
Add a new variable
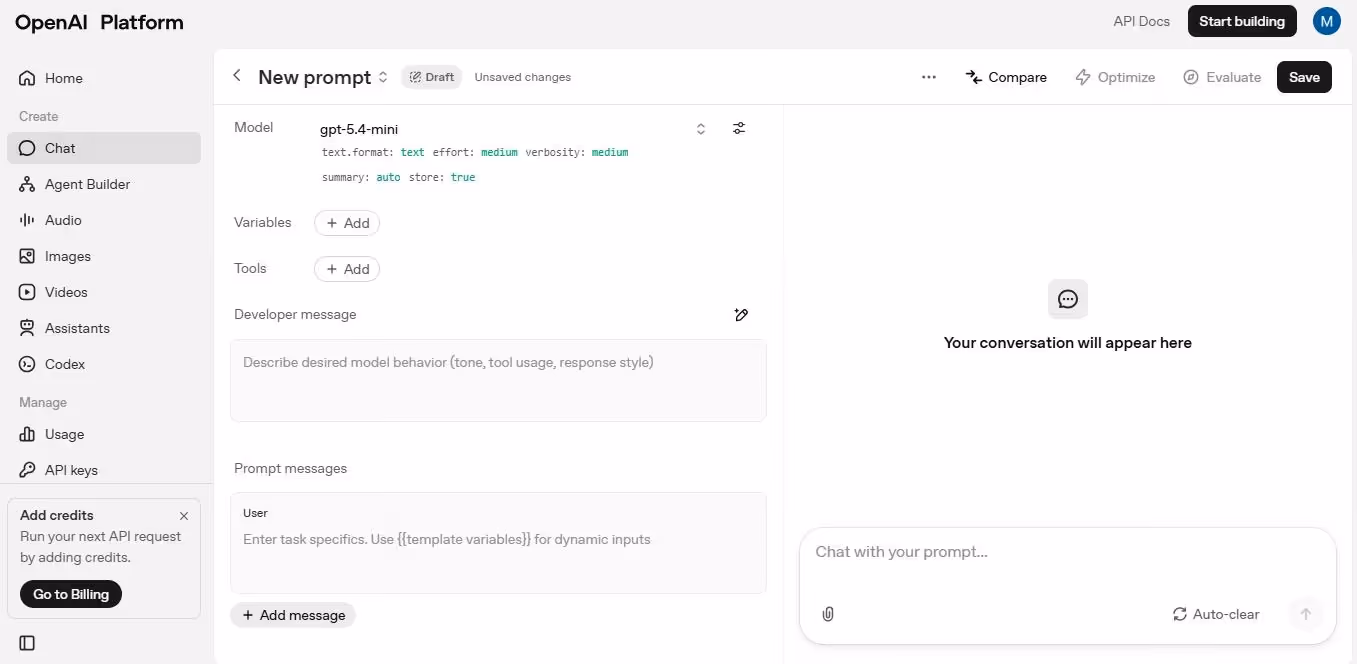pyautogui.click(x=347, y=223)
